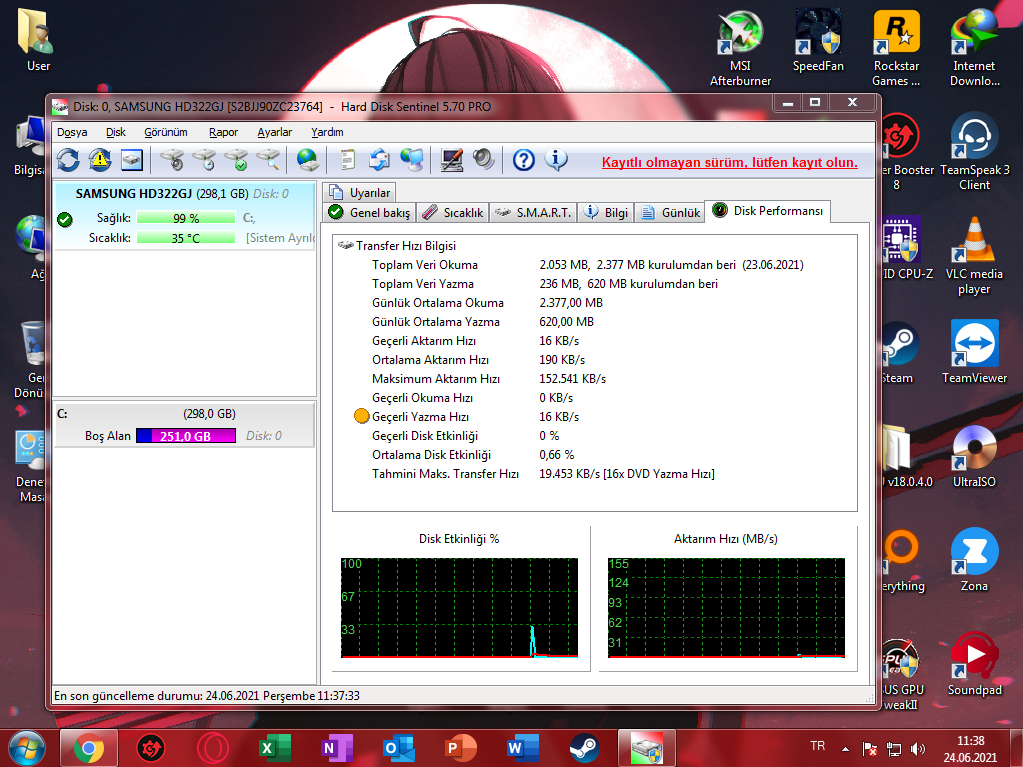Open the TeamViewer desktop icon
Image resolution: width=1023 pixels, height=767 pixels.
tap(974, 353)
